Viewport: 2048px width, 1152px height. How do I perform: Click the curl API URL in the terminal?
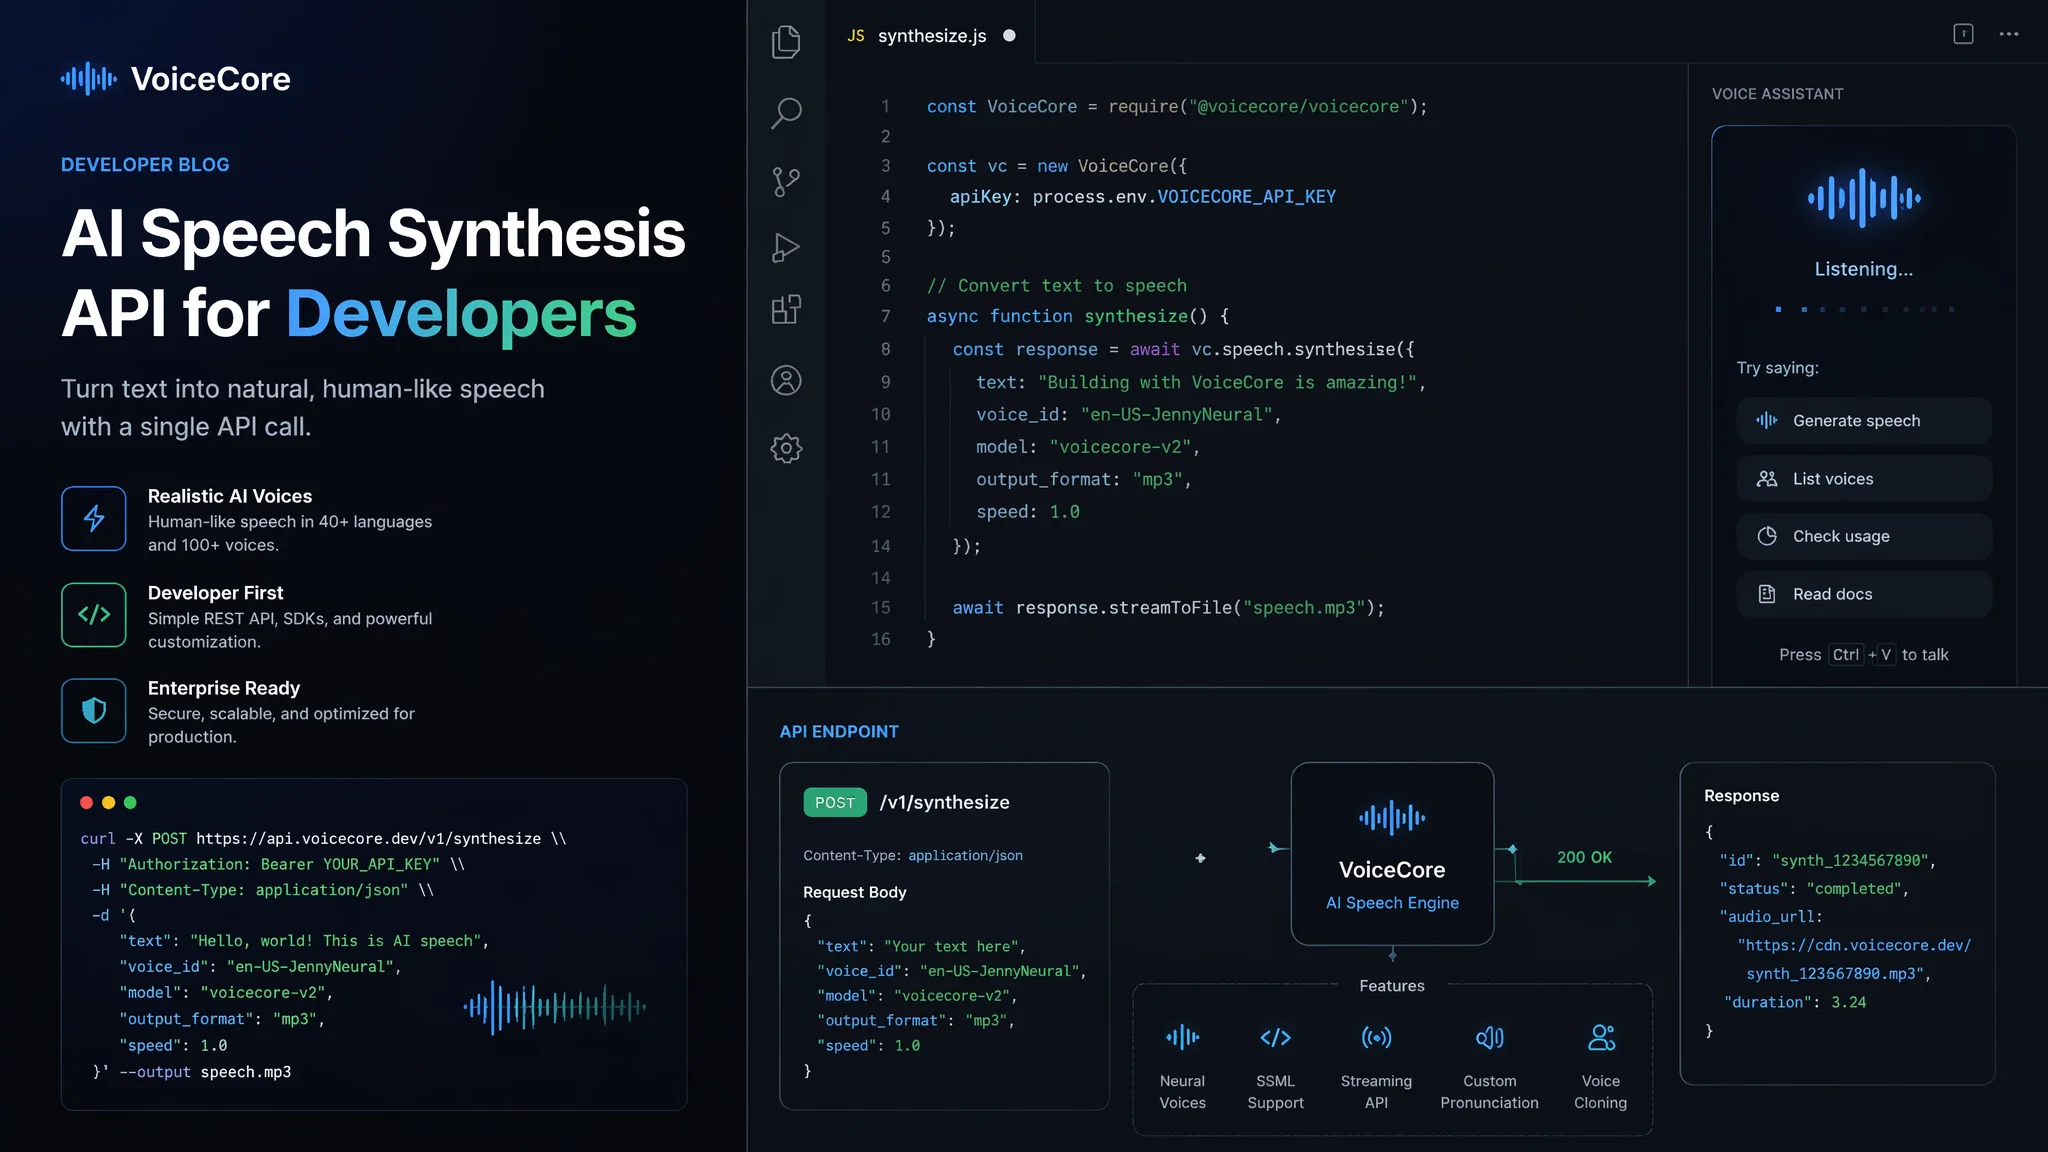[368, 839]
